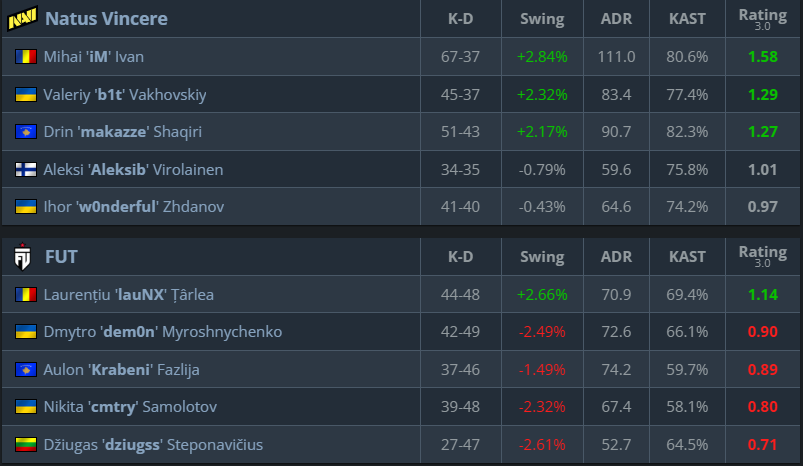Screen dimensions: 803x466
Task: Sort Natus Vincere players by Swing
Action: click(542, 19)
